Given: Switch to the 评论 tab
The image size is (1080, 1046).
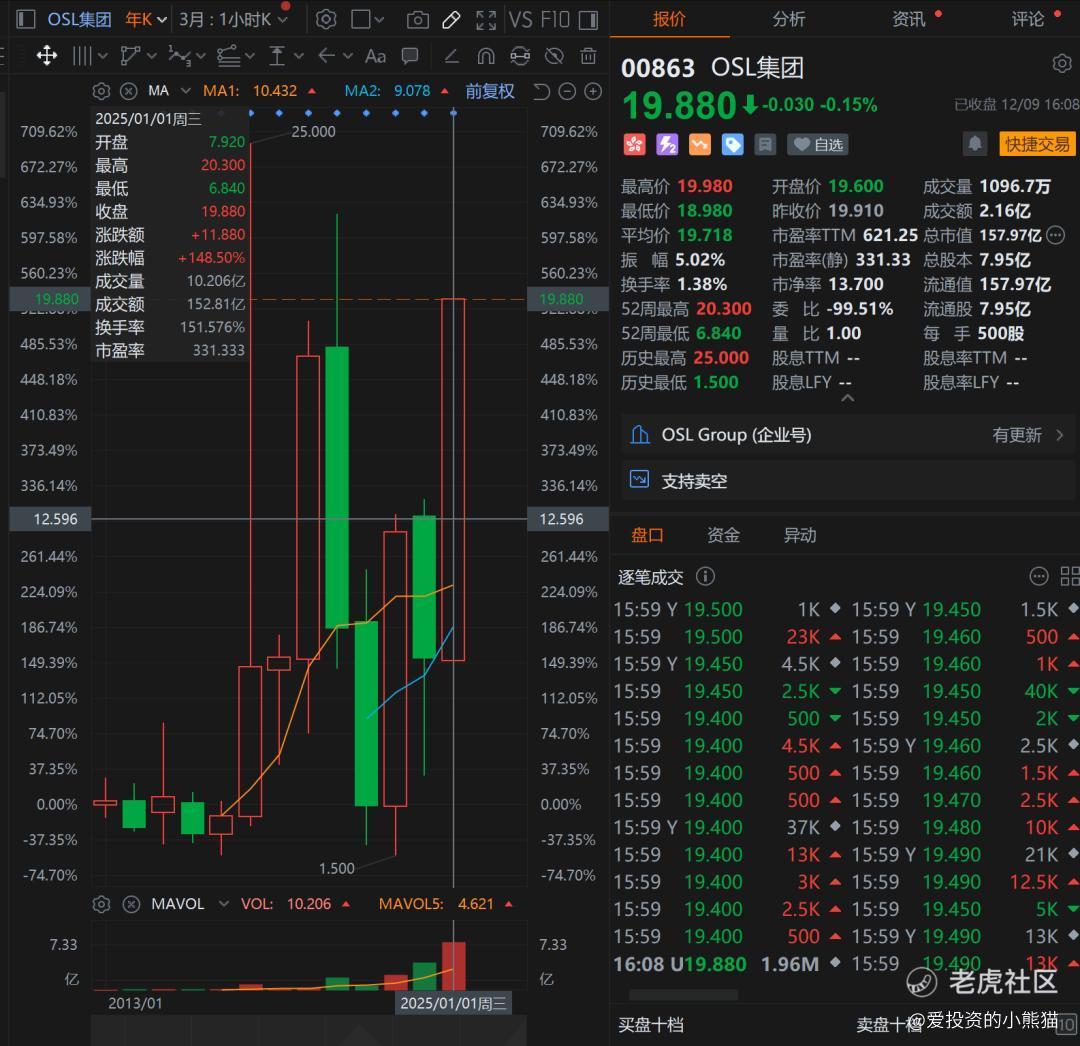Looking at the screenshot, I should coord(1028,19).
